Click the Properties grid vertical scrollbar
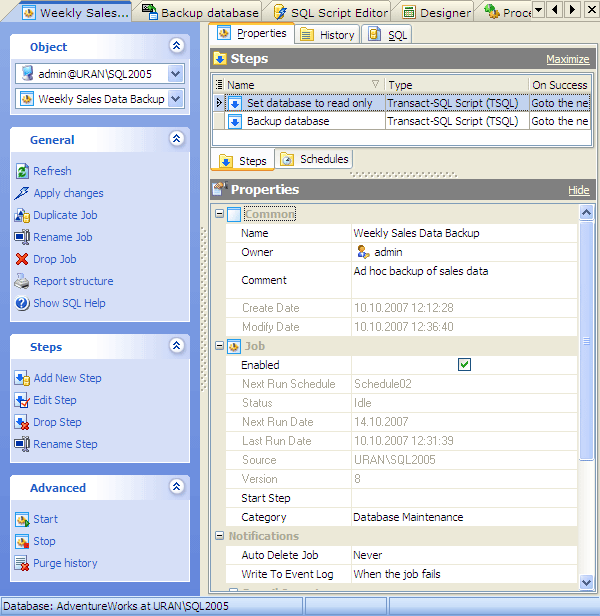Screen dimensions: 600x616 click(x=587, y=400)
